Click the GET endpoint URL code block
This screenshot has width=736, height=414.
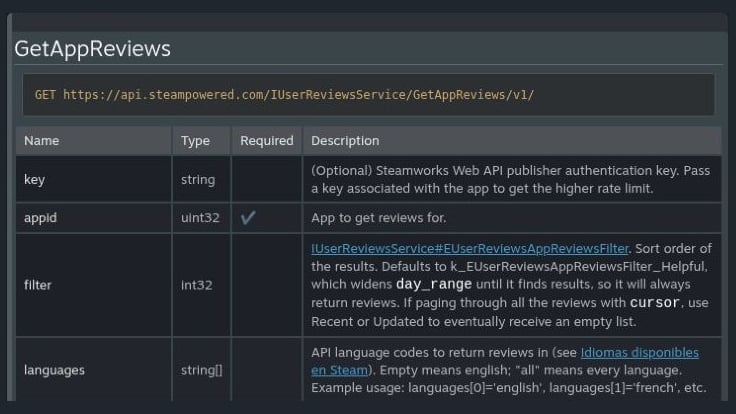click(x=368, y=95)
